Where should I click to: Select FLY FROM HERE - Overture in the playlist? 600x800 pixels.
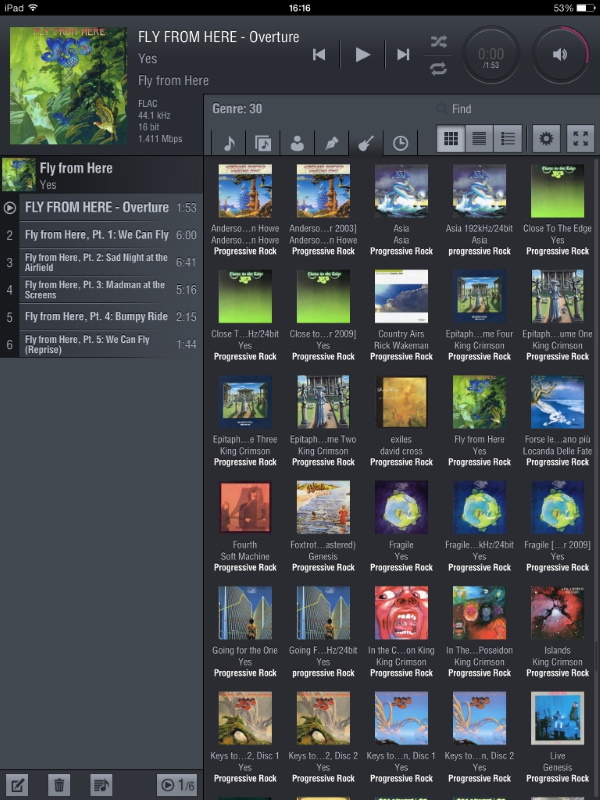102,207
